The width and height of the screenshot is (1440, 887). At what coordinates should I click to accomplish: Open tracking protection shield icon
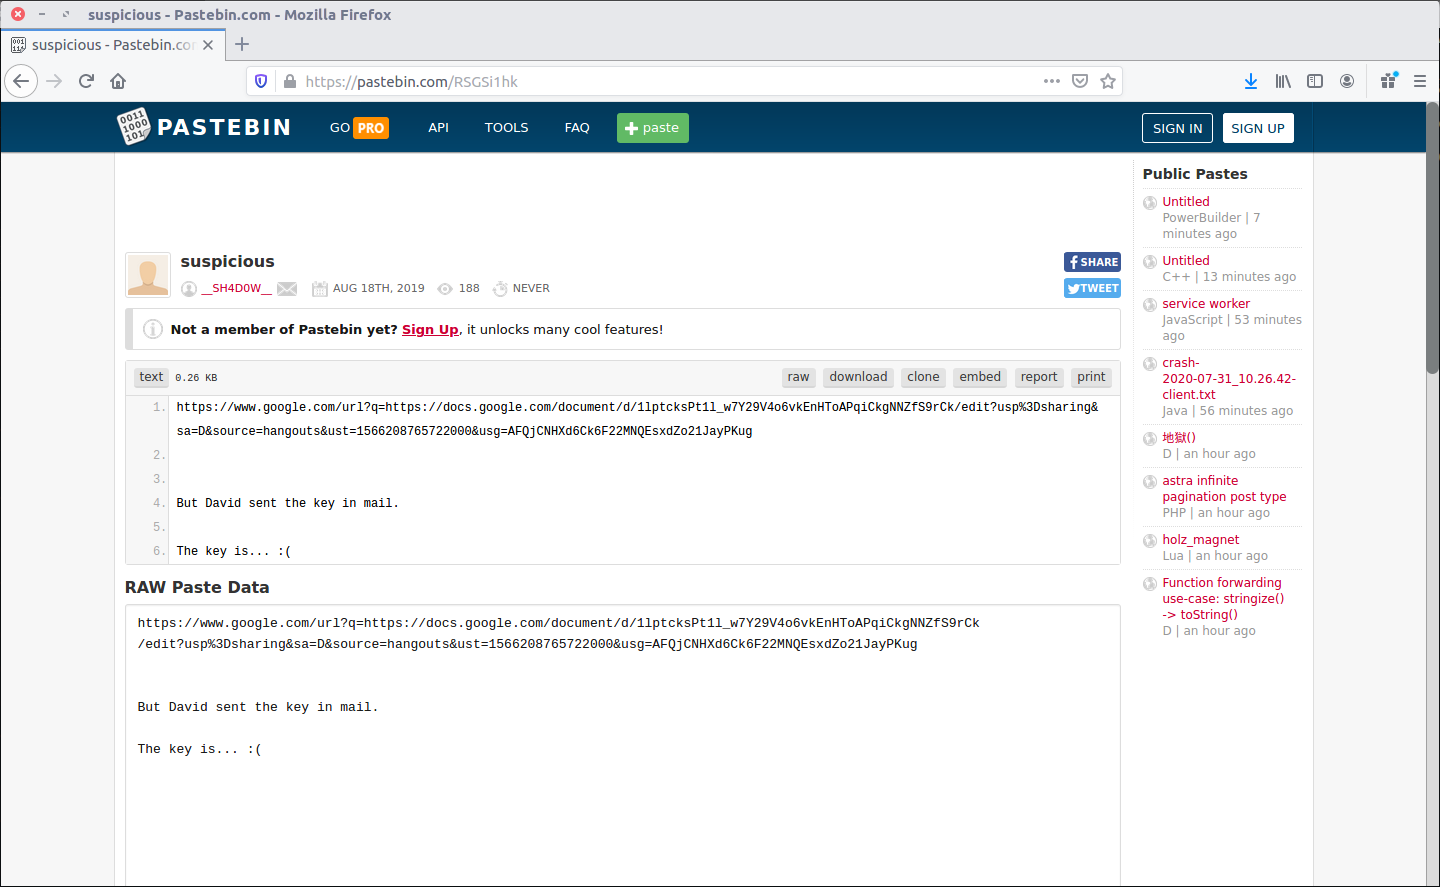tap(261, 81)
